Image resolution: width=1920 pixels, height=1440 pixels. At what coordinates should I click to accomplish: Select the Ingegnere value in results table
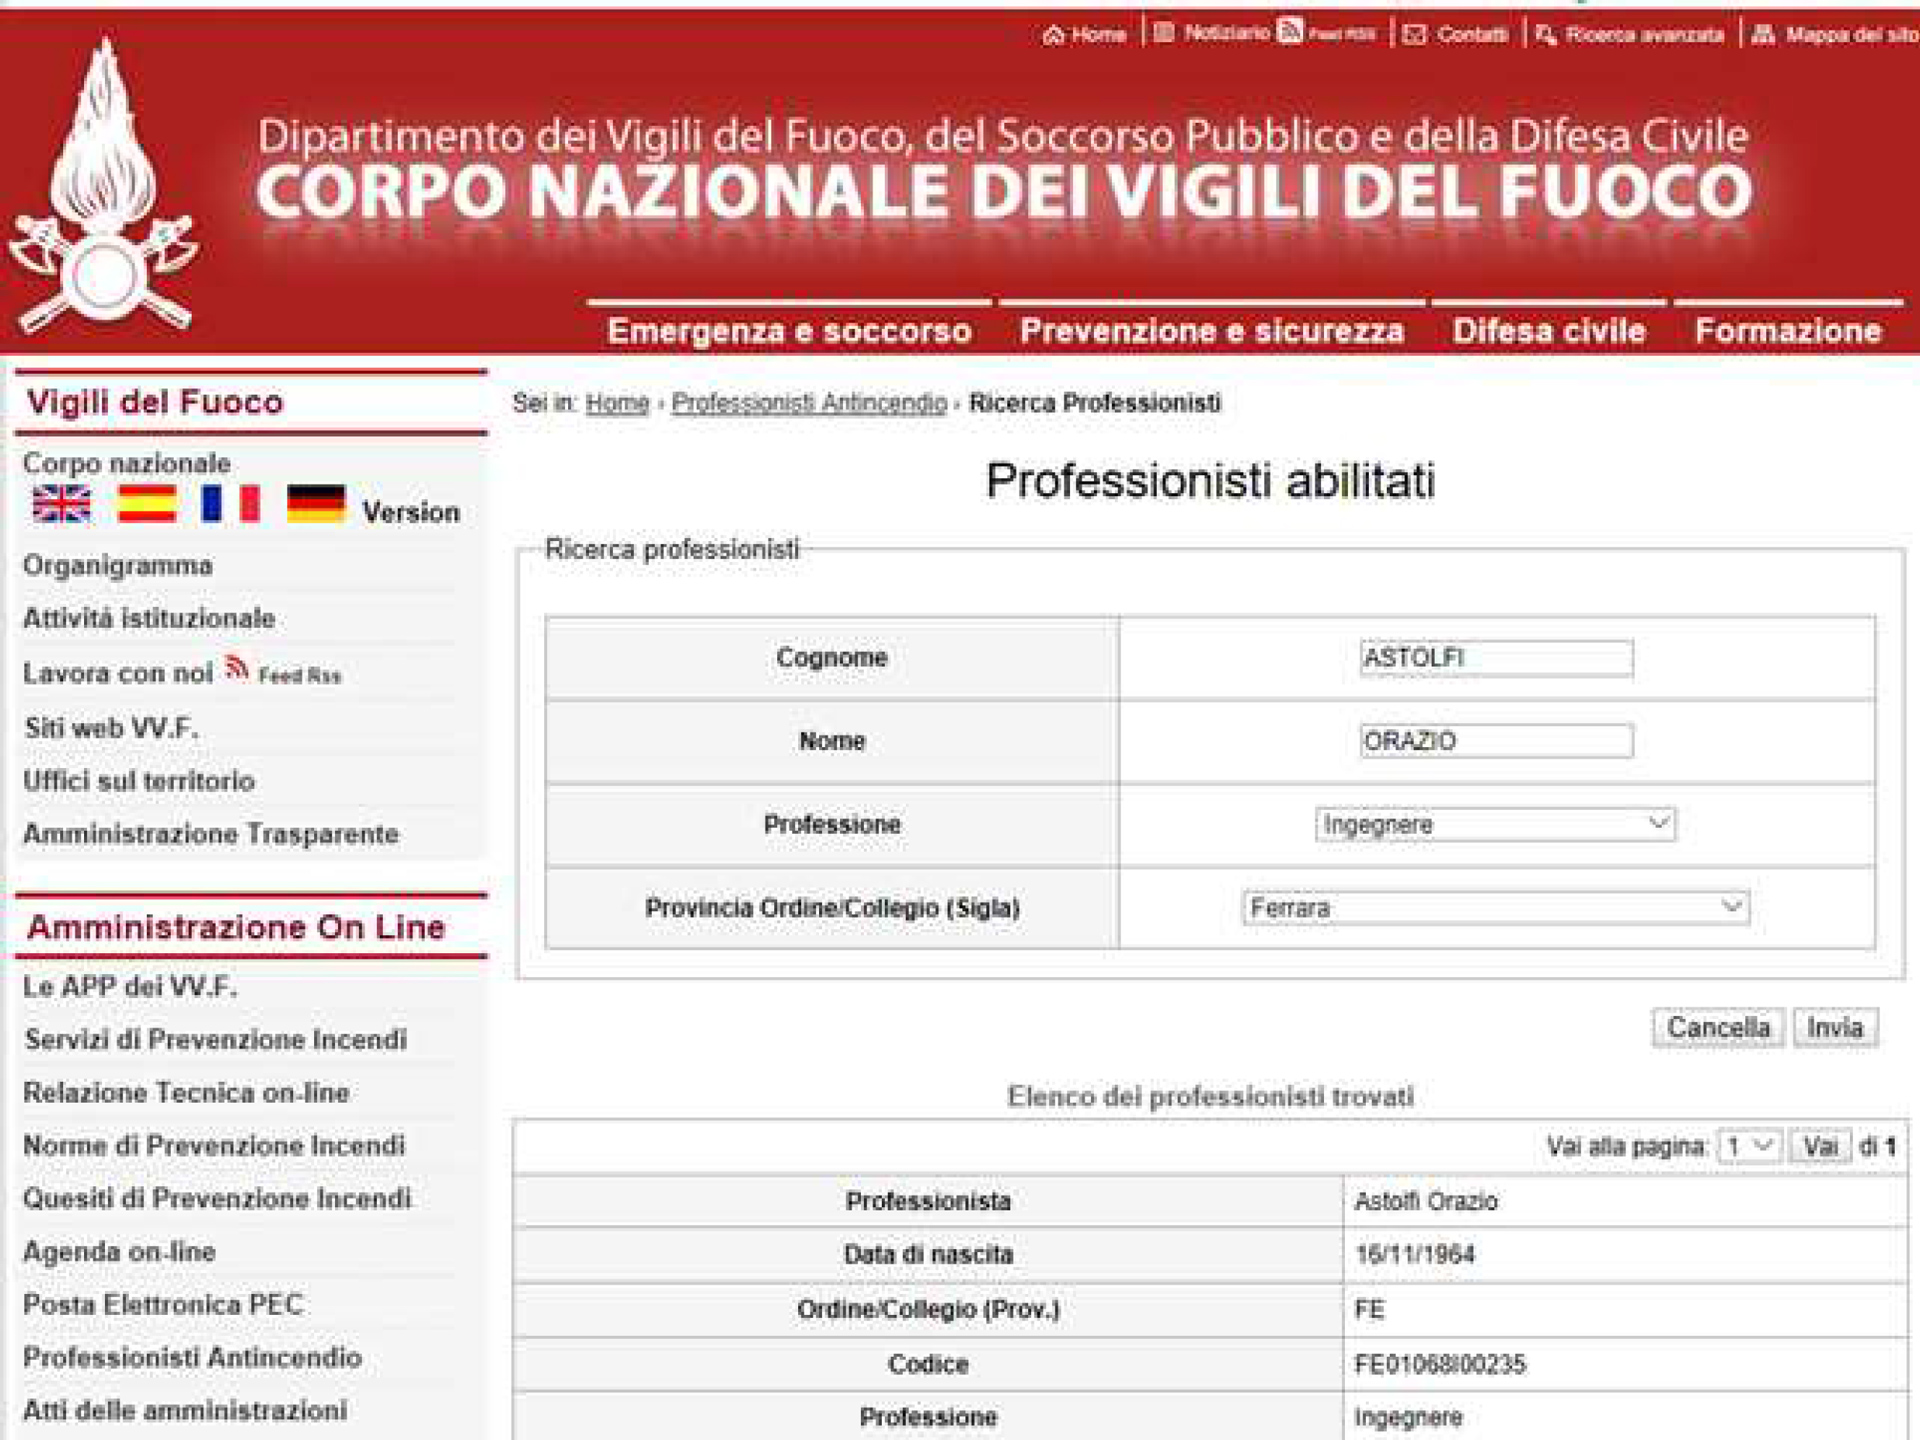click(1625, 1417)
